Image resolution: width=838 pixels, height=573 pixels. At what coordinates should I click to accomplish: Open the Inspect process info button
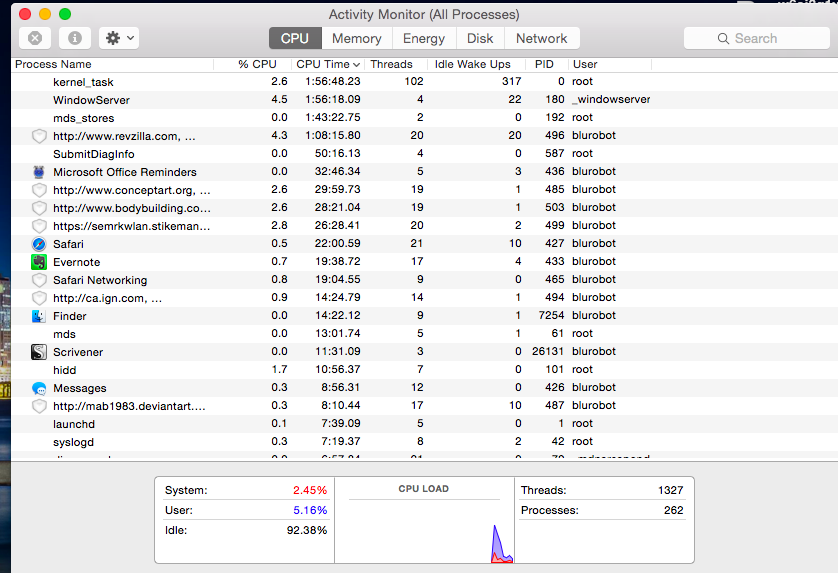tap(75, 38)
